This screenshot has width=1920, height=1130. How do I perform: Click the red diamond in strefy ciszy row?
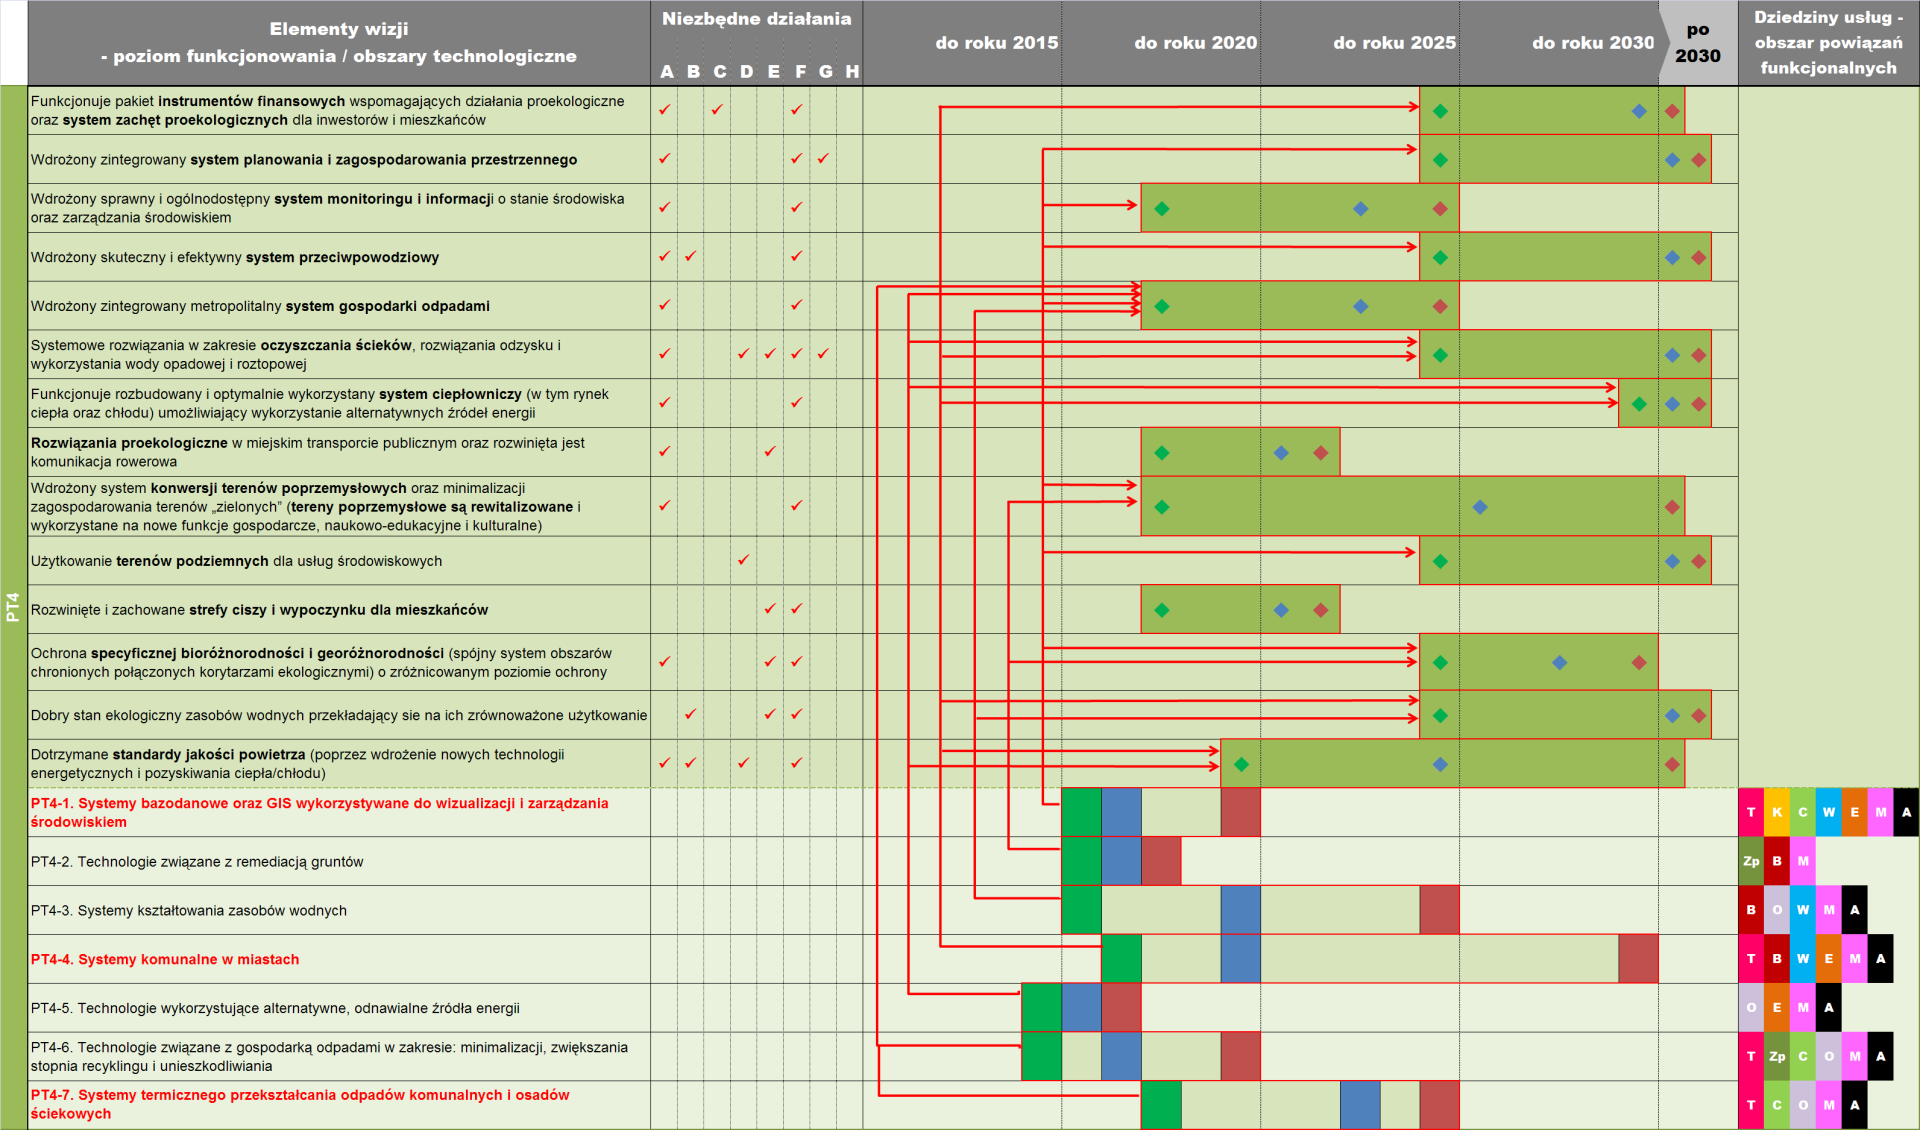[x=1321, y=610]
